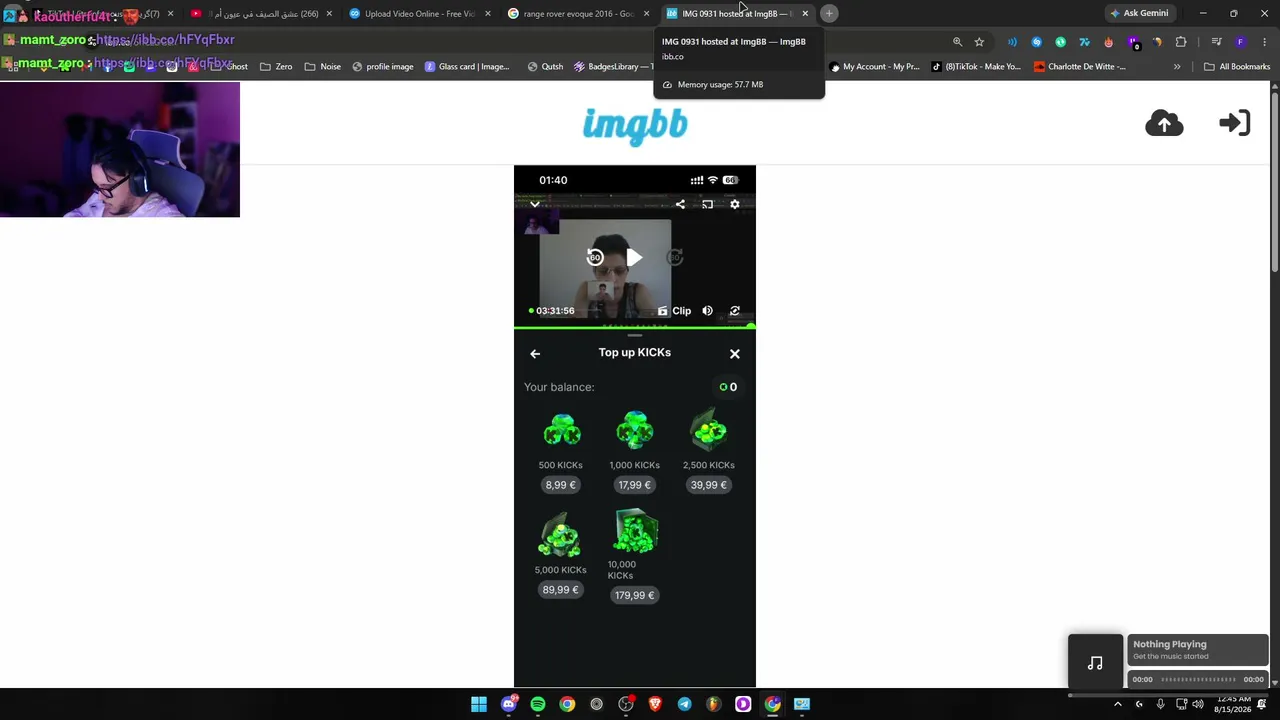This screenshot has height=720, width=1280.
Task: Open the Charlotte De Witte bookmark
Action: pos(1080,67)
